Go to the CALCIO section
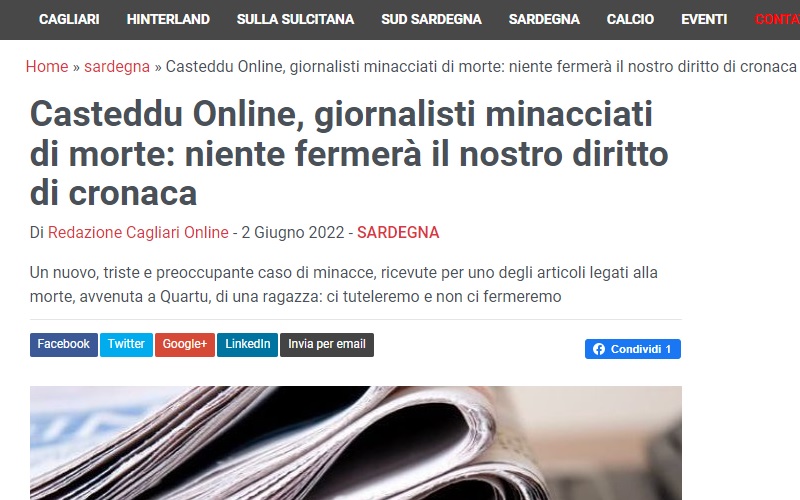The image size is (800, 500). [630, 19]
